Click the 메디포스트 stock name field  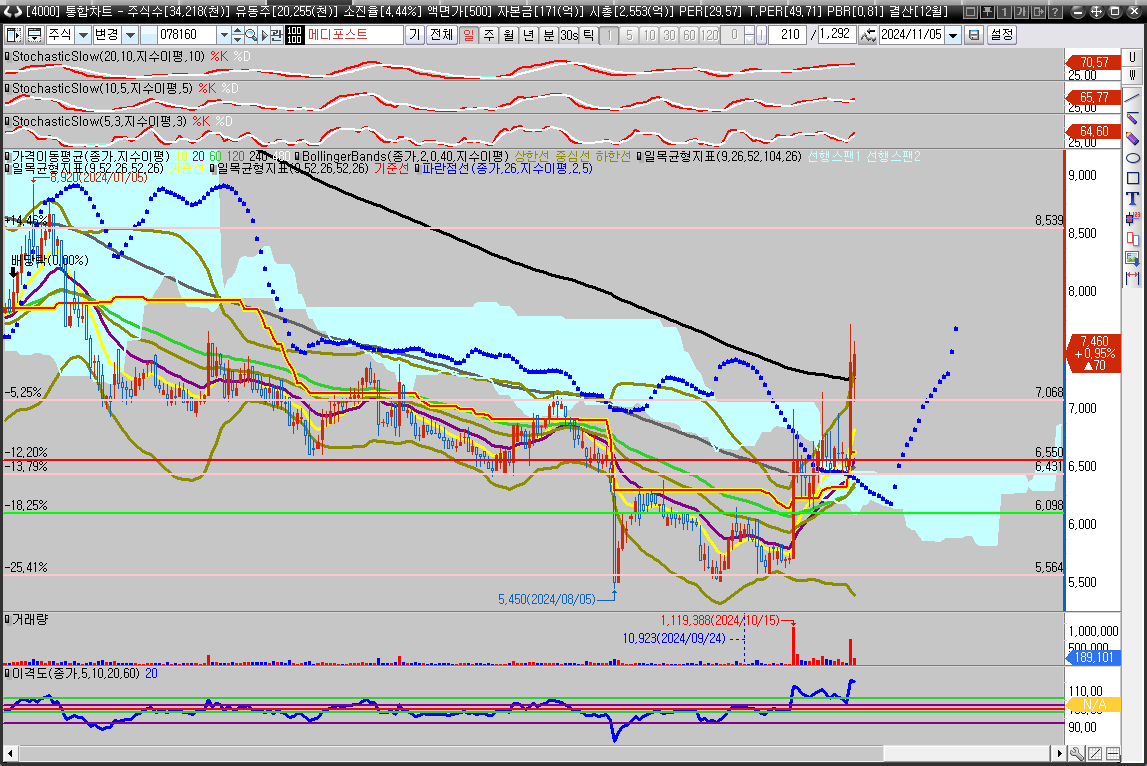354,34
